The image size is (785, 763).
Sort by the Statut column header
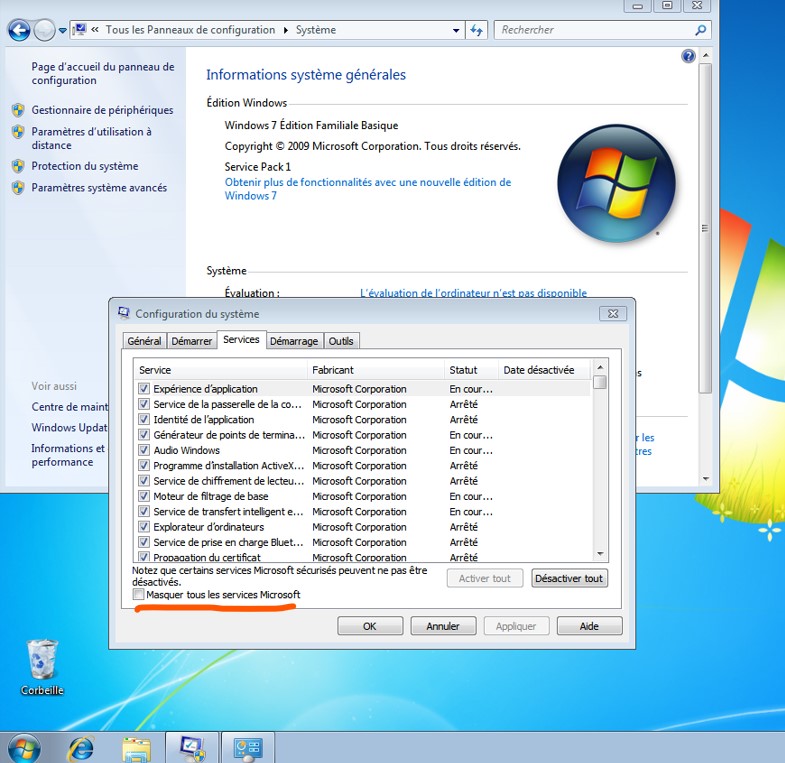471,370
